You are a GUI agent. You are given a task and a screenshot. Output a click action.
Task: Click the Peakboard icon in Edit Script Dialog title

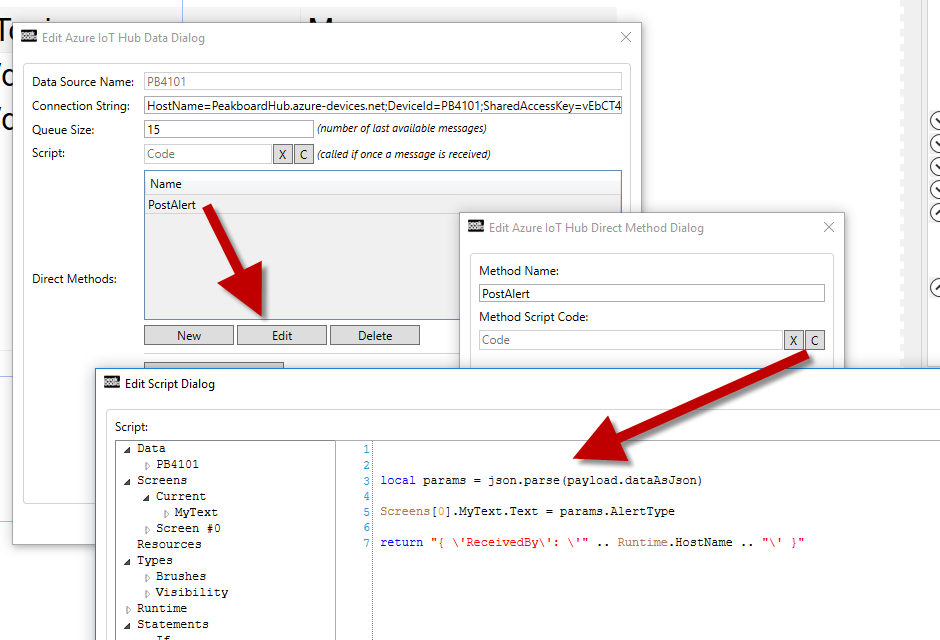[112, 382]
